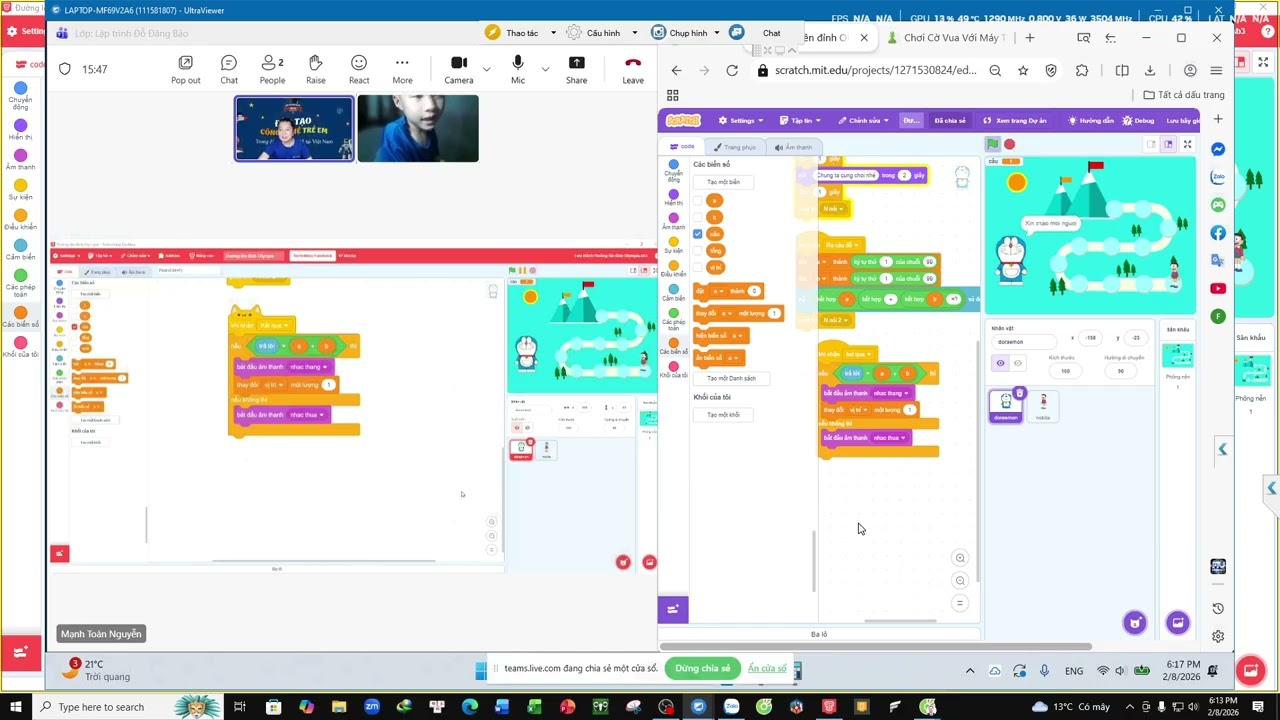Bookmark this page with the star icon
This screenshot has width=1280, height=720.
point(1023,70)
